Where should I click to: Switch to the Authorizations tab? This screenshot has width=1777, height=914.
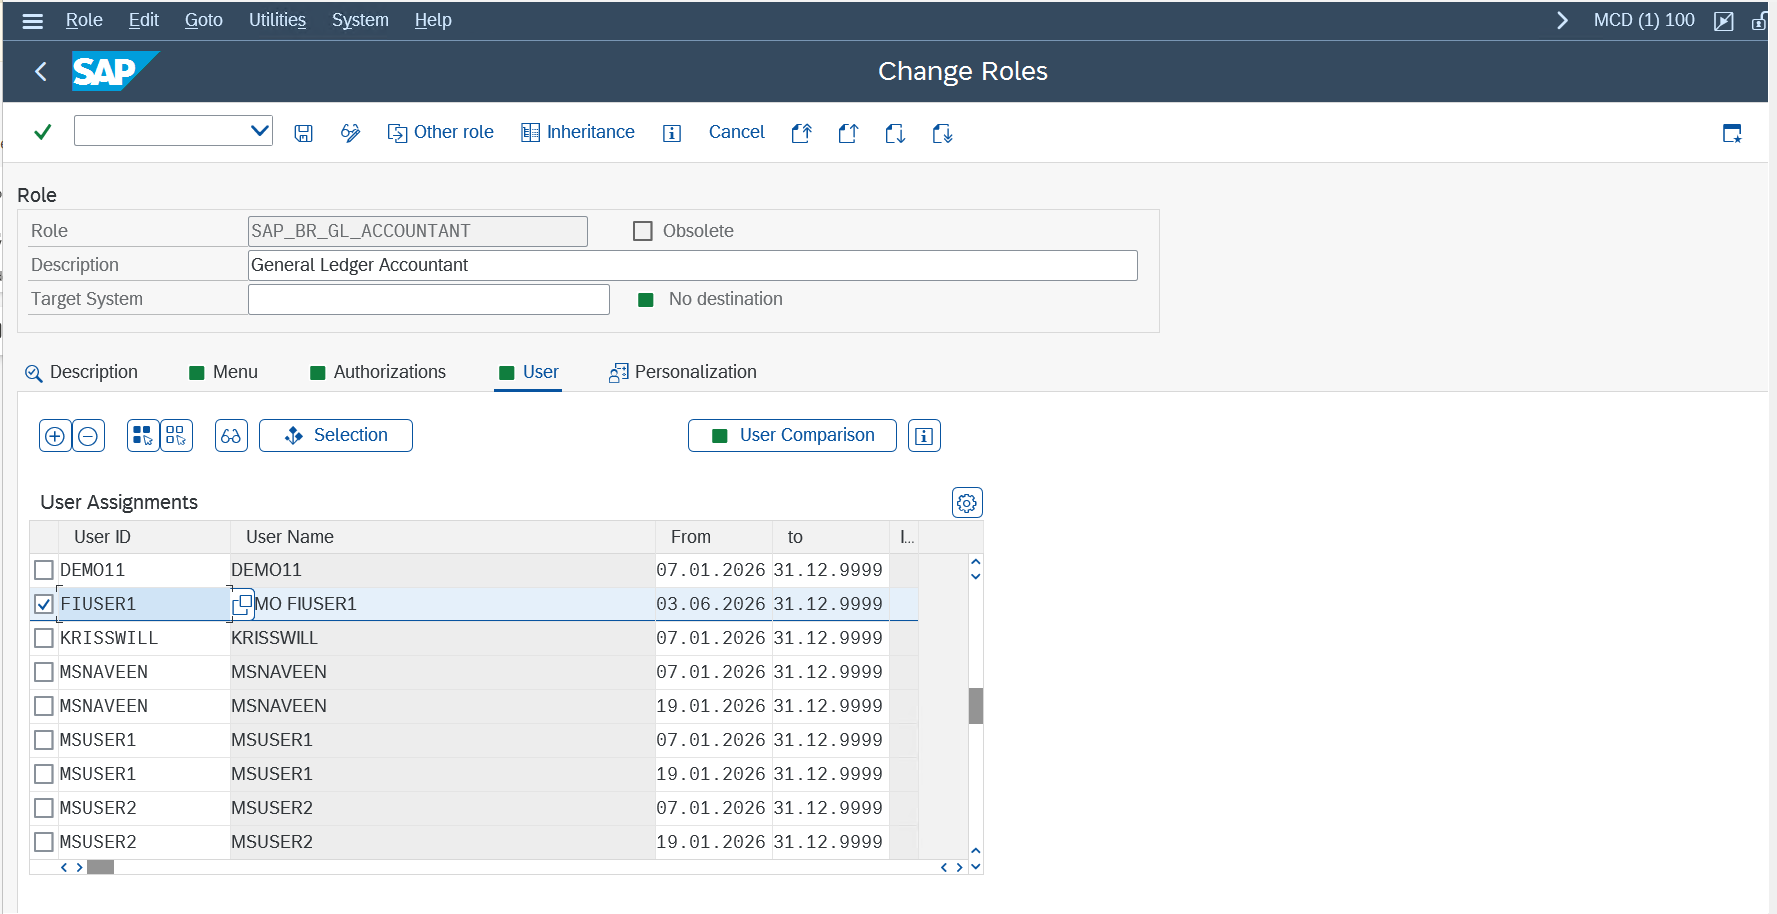click(x=378, y=372)
